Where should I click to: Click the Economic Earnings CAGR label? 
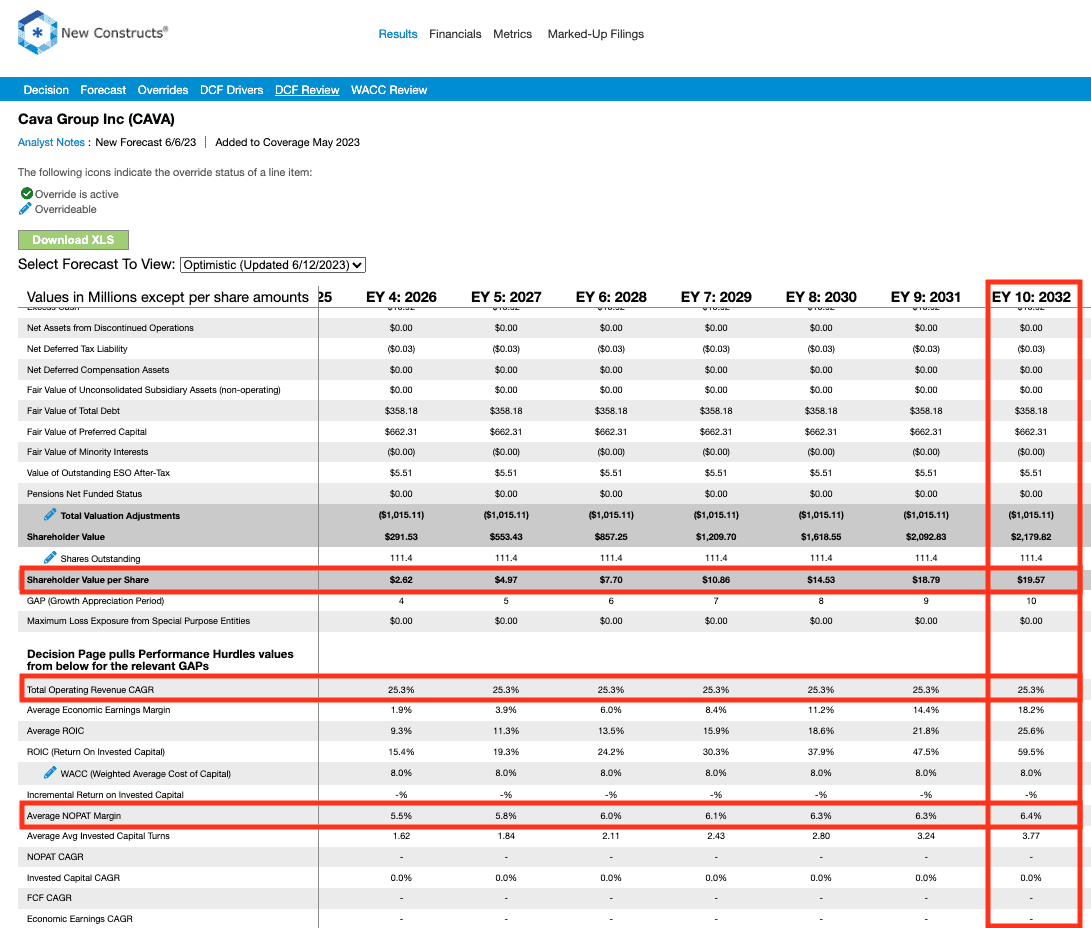coord(79,918)
